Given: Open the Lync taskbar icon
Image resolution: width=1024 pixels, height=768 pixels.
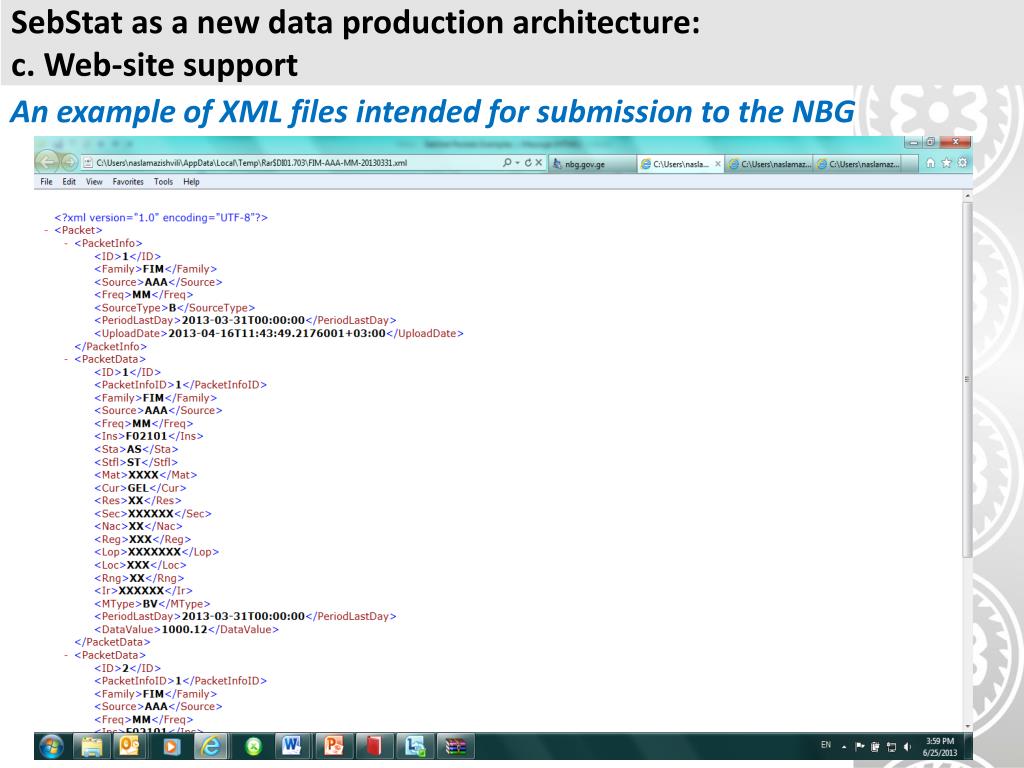Looking at the screenshot, I should point(414,746).
